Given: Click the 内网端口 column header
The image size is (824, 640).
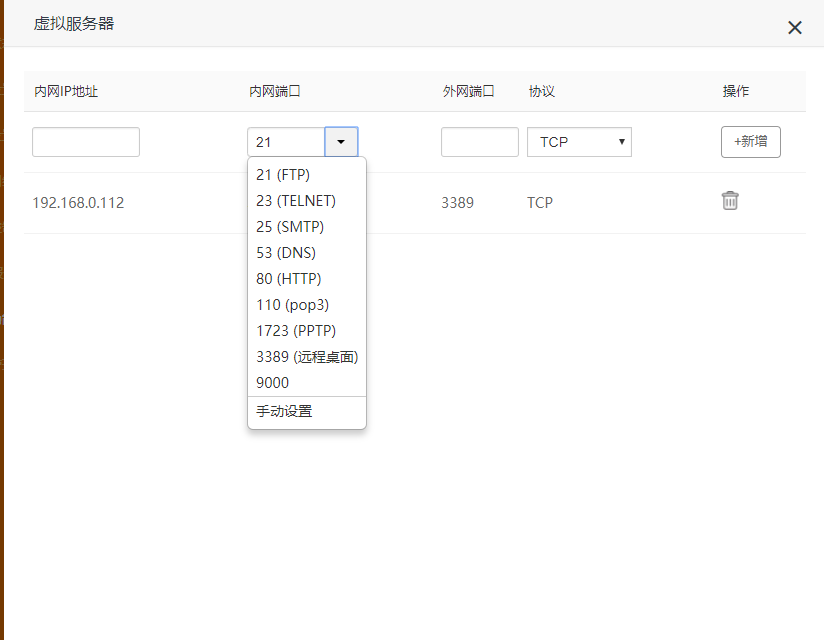Looking at the screenshot, I should tap(274, 91).
